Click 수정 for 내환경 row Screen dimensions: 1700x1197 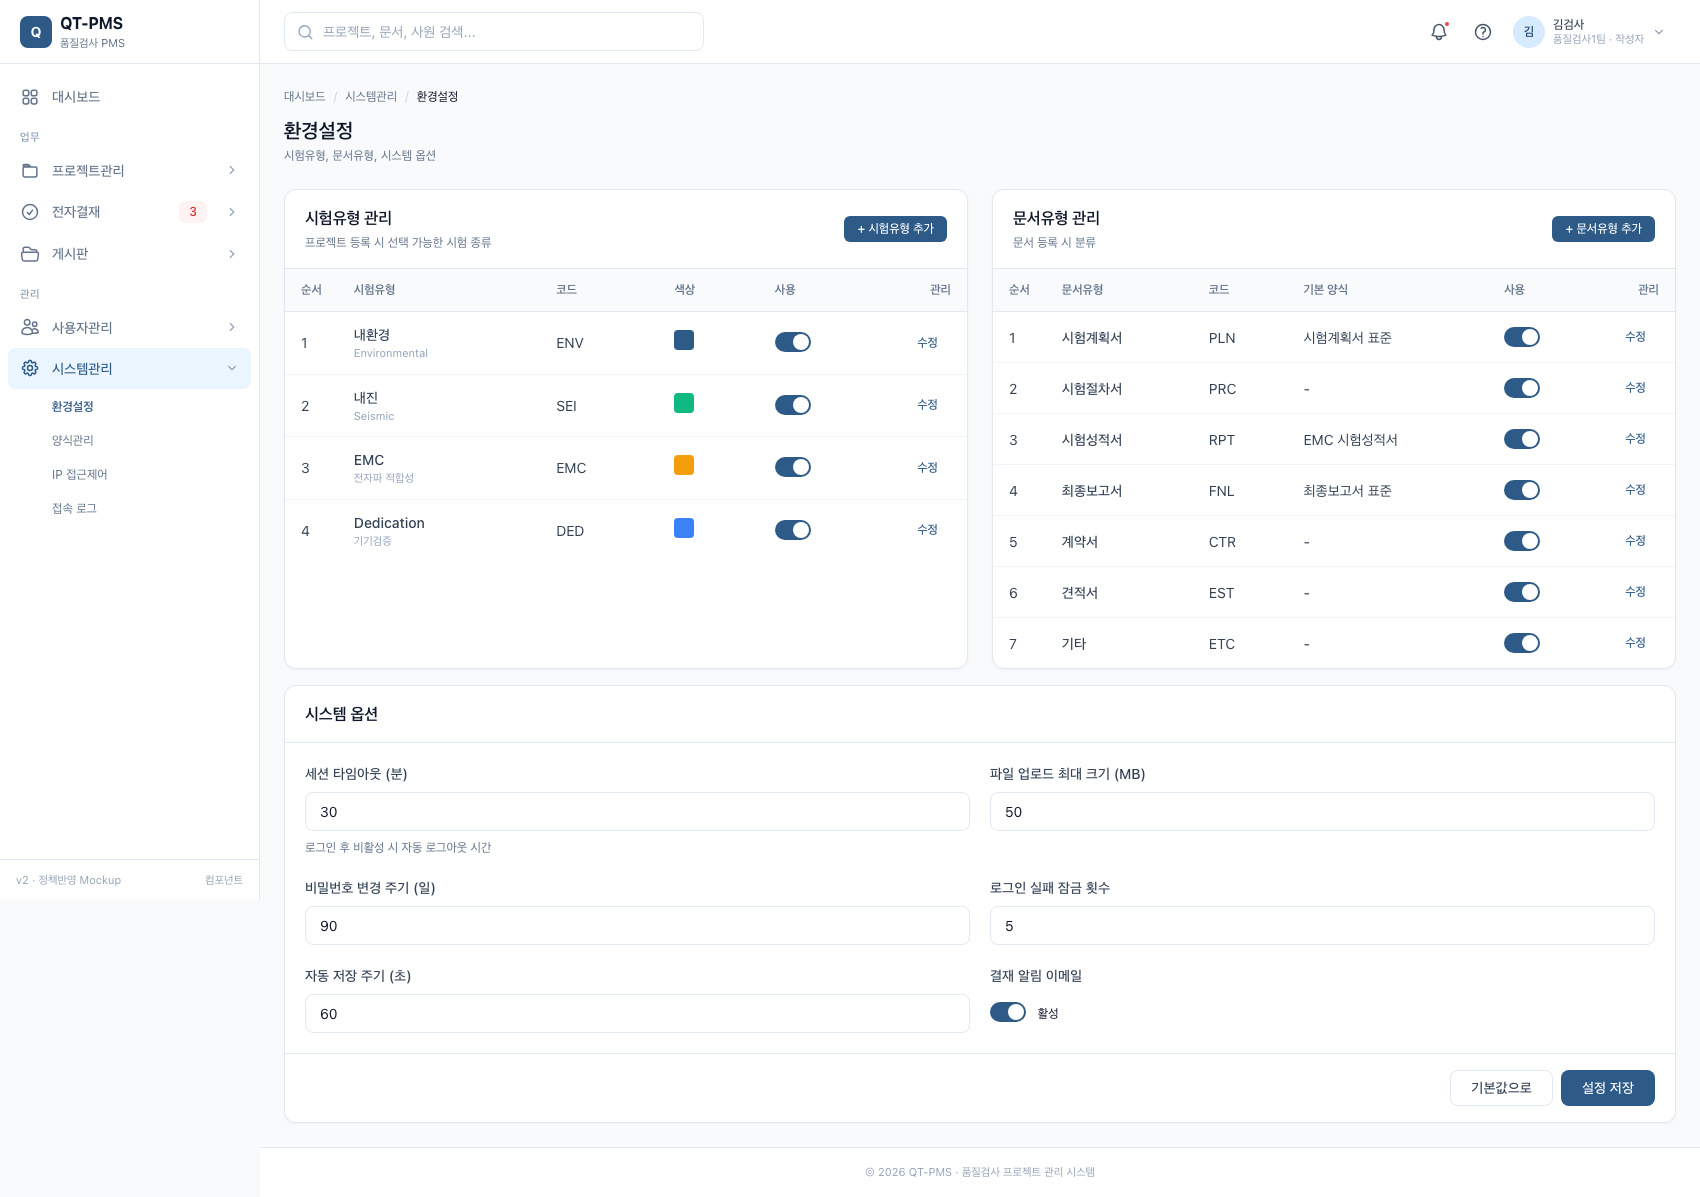click(927, 343)
